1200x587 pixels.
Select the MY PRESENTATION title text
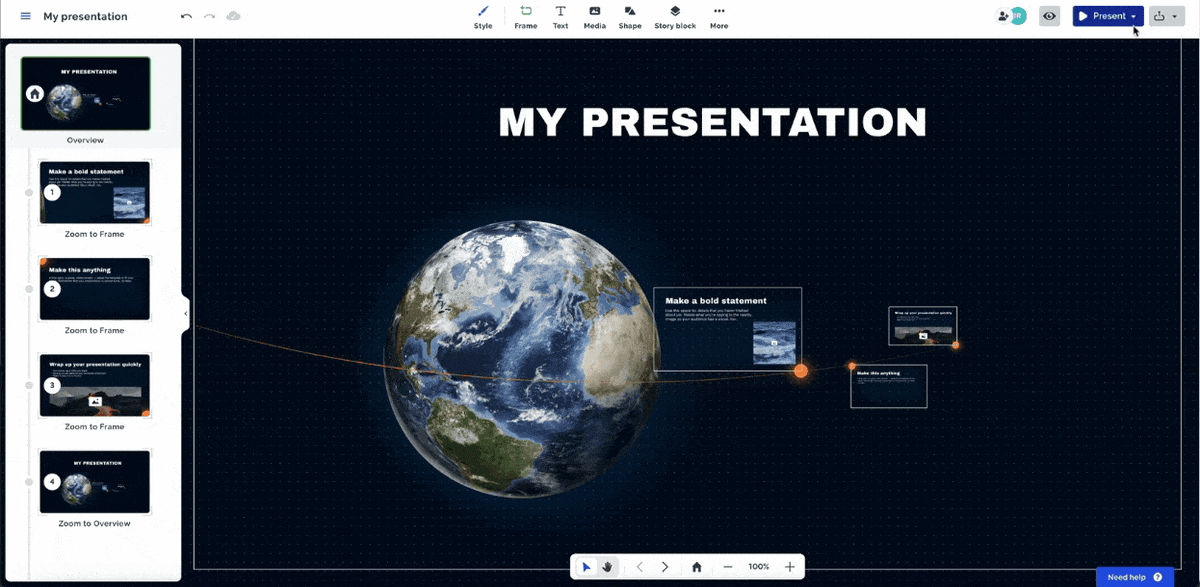[x=712, y=122]
